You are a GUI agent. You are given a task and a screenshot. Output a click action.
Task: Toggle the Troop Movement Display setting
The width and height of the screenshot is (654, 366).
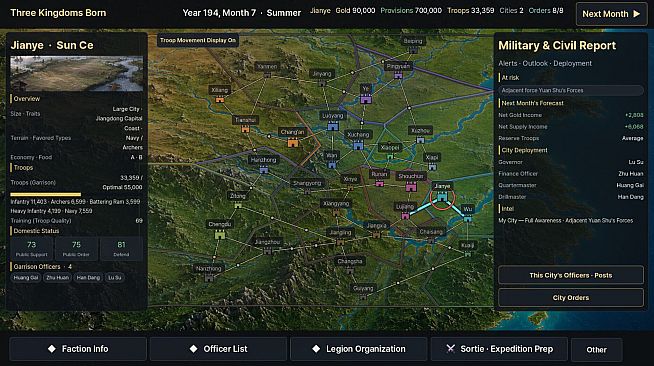(198, 40)
